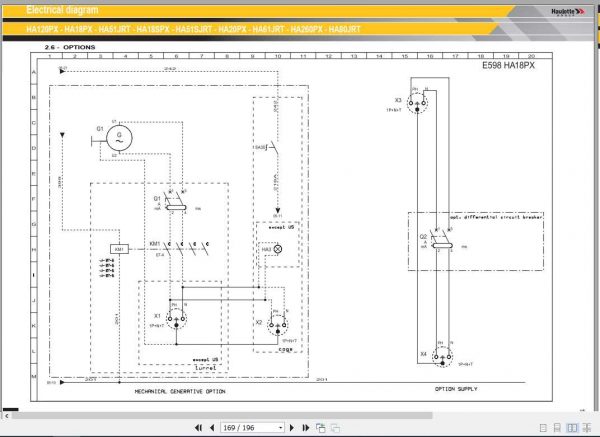Click the X2 socket symbol in cage
This screenshot has height=437, width=600.
click(x=278, y=326)
